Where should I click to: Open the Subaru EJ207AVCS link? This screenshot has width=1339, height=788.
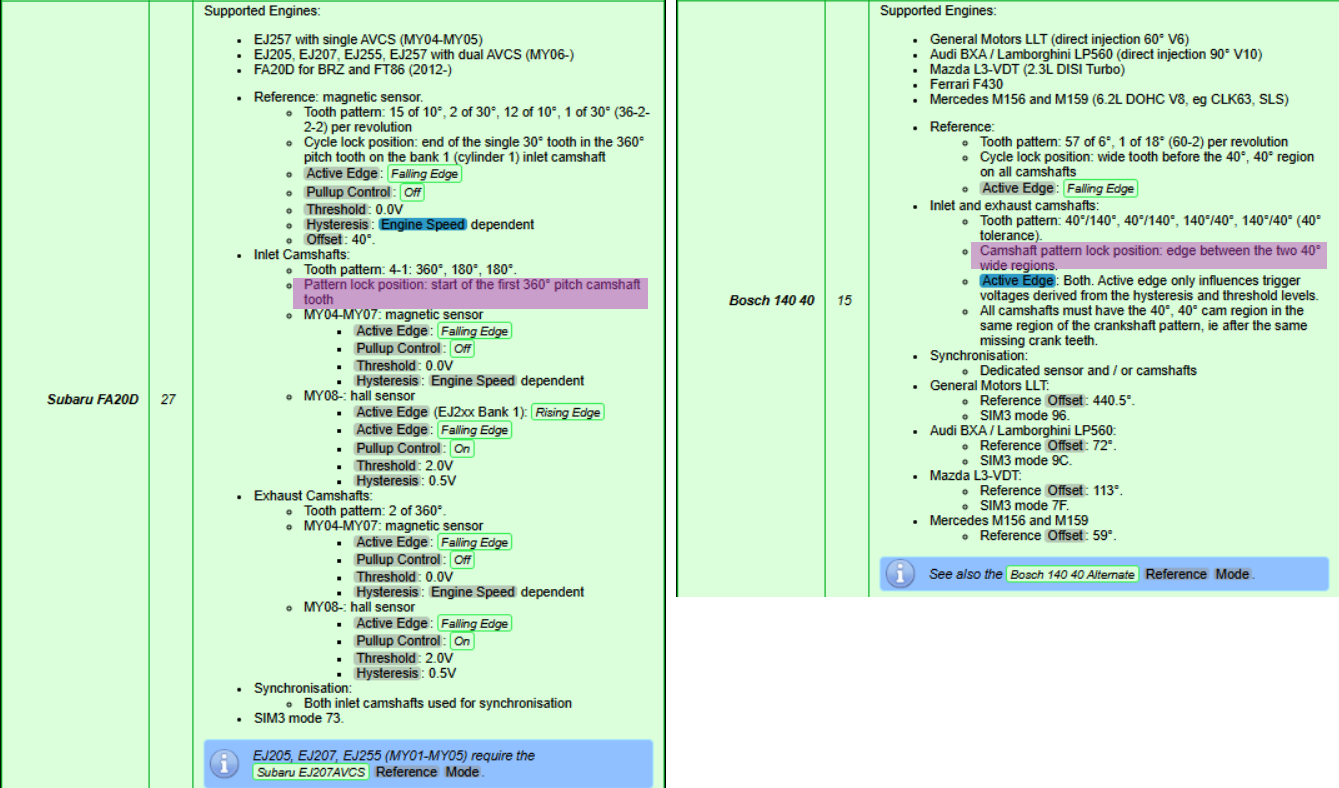311,772
